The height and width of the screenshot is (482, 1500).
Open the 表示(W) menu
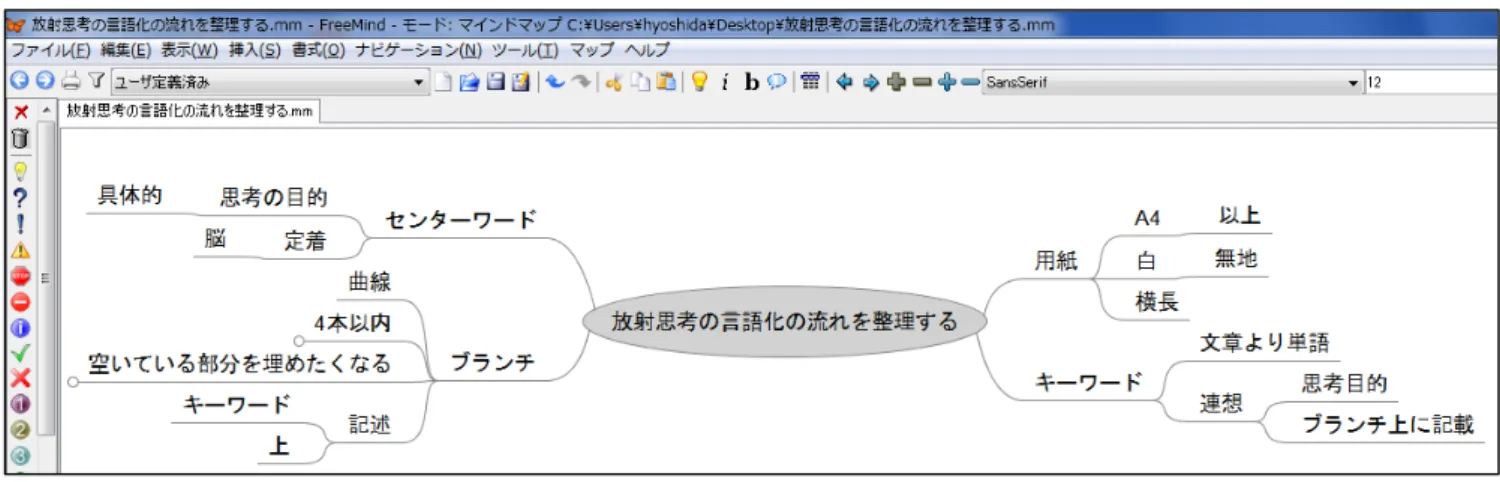189,50
